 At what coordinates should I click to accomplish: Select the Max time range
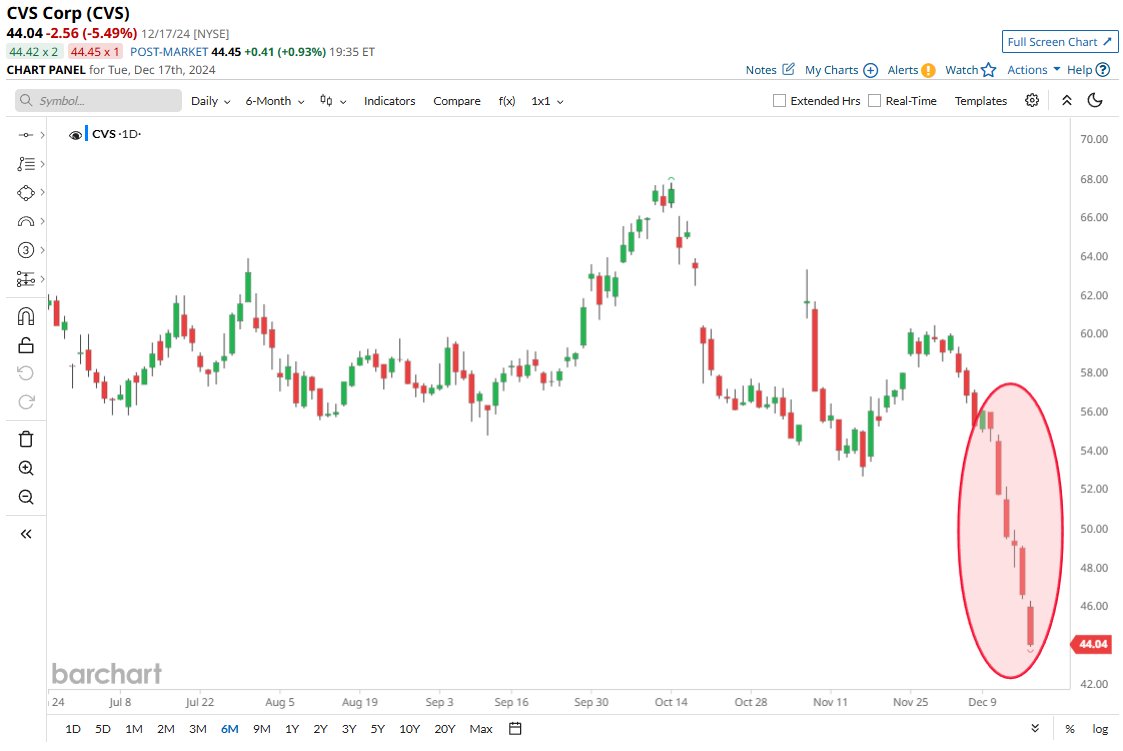481,729
